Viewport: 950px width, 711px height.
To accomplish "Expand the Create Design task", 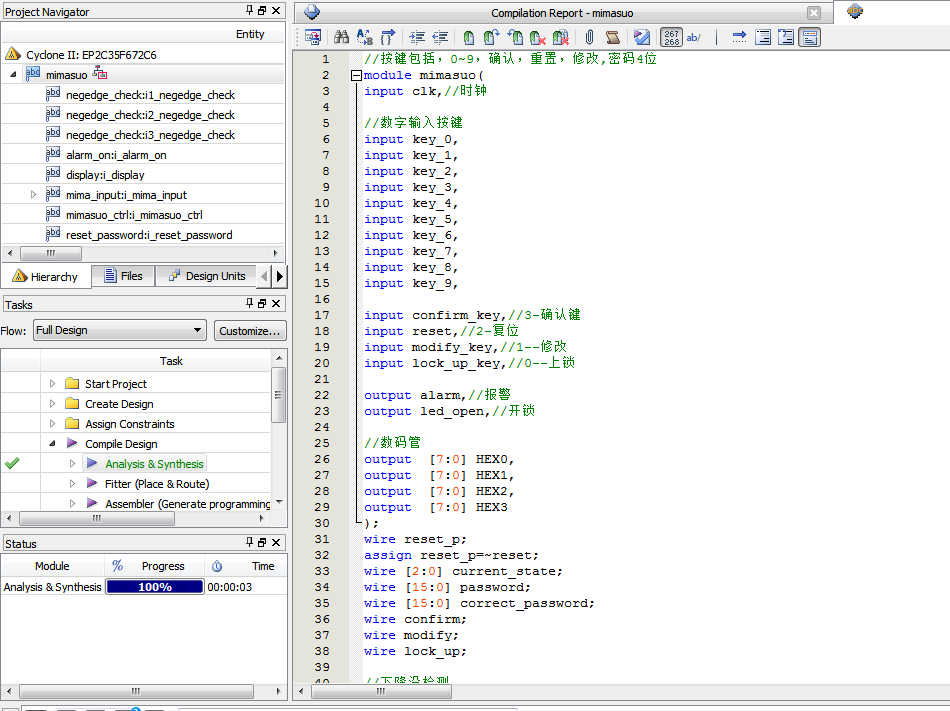I will (52, 403).
